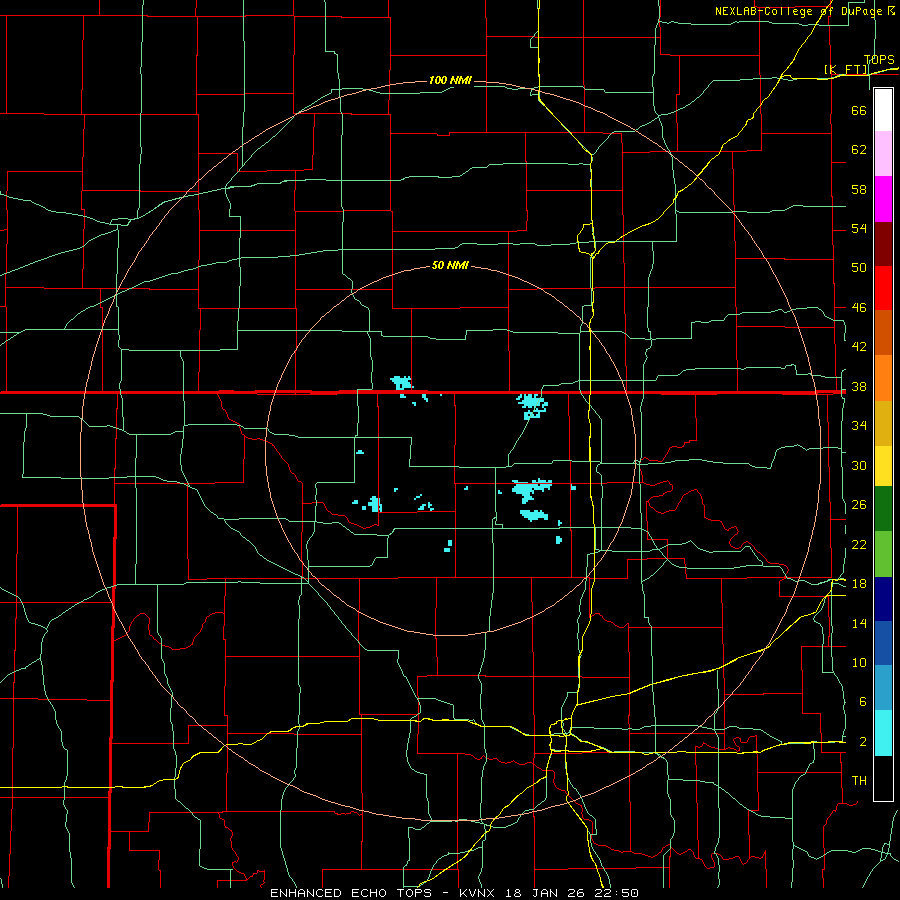Viewport: 900px width, 900px height.
Task: Click the '50 NMI' range ring label
Action: tap(450, 265)
